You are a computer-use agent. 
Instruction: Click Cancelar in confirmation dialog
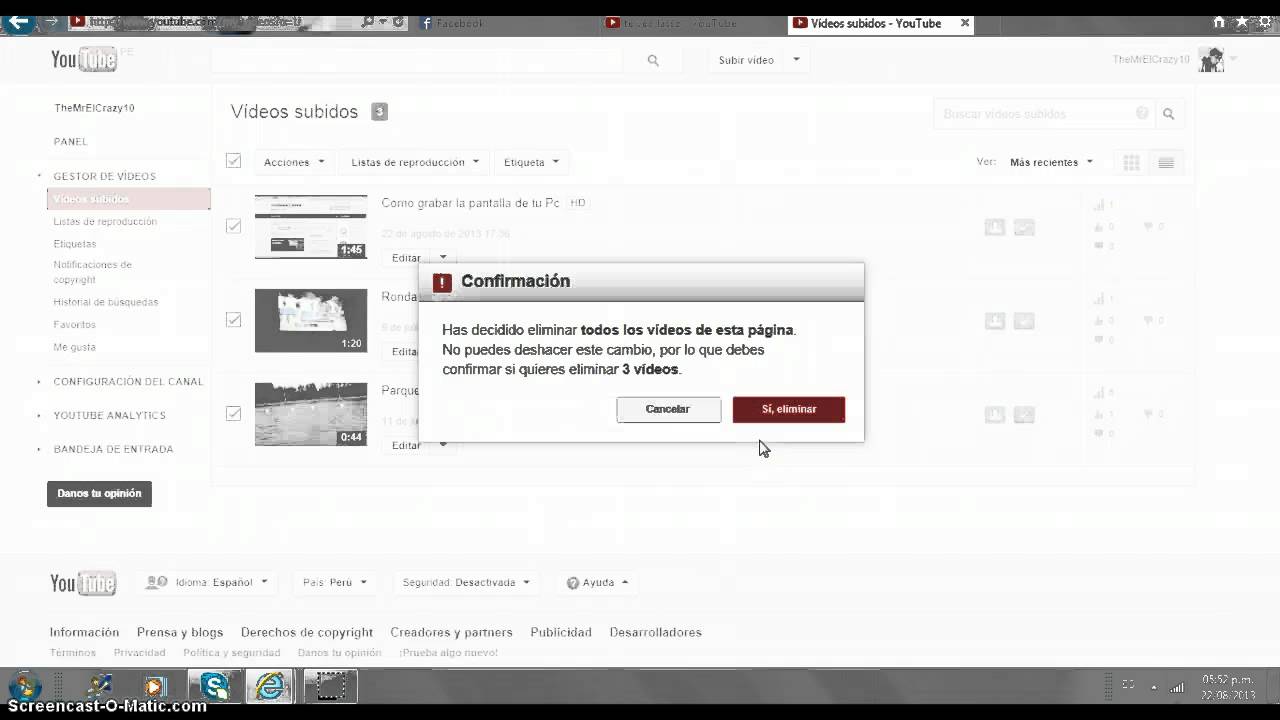(668, 409)
